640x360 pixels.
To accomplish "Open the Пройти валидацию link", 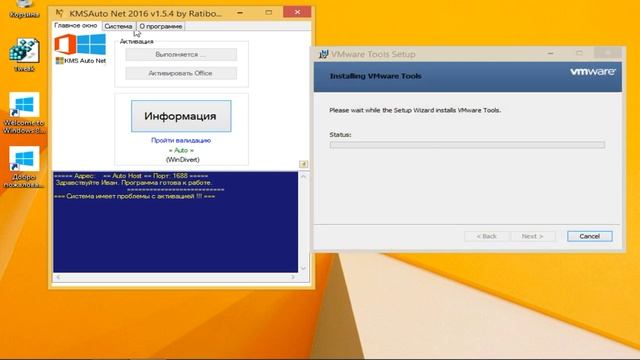I will point(181,140).
